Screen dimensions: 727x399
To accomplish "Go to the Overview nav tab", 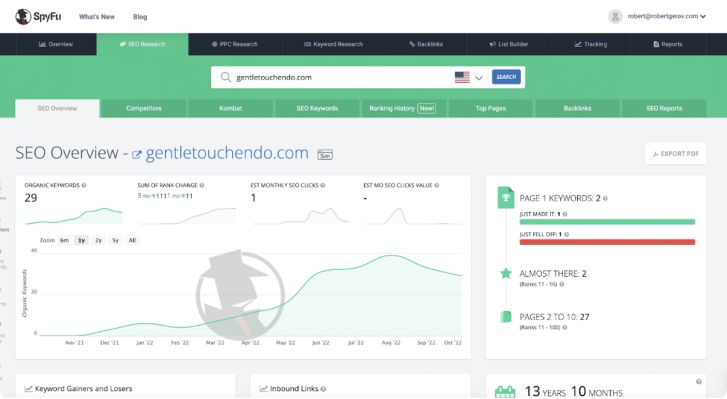I will point(56,44).
